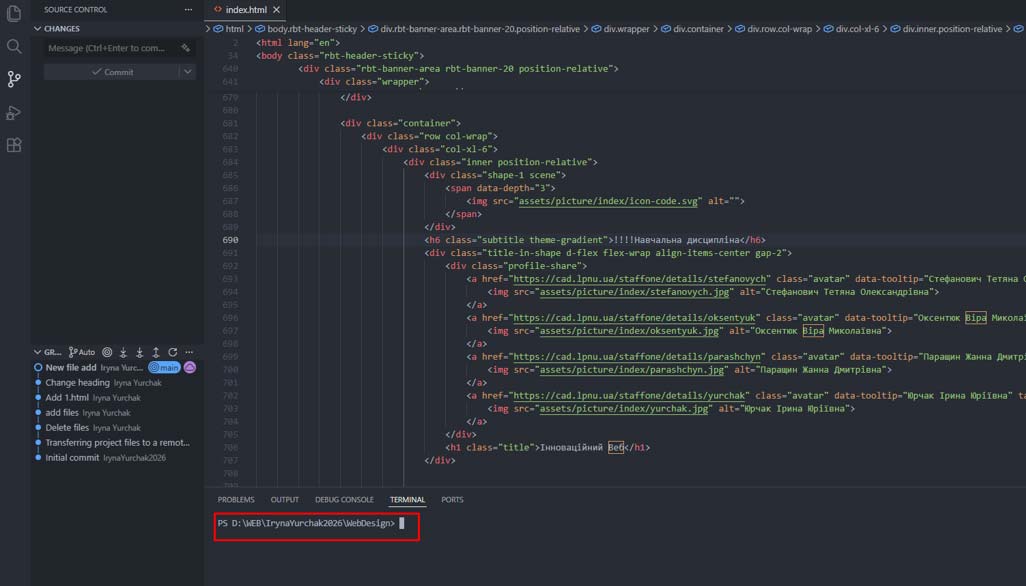Click the div.container breadcrumb
1026x586 pixels.
692,29
